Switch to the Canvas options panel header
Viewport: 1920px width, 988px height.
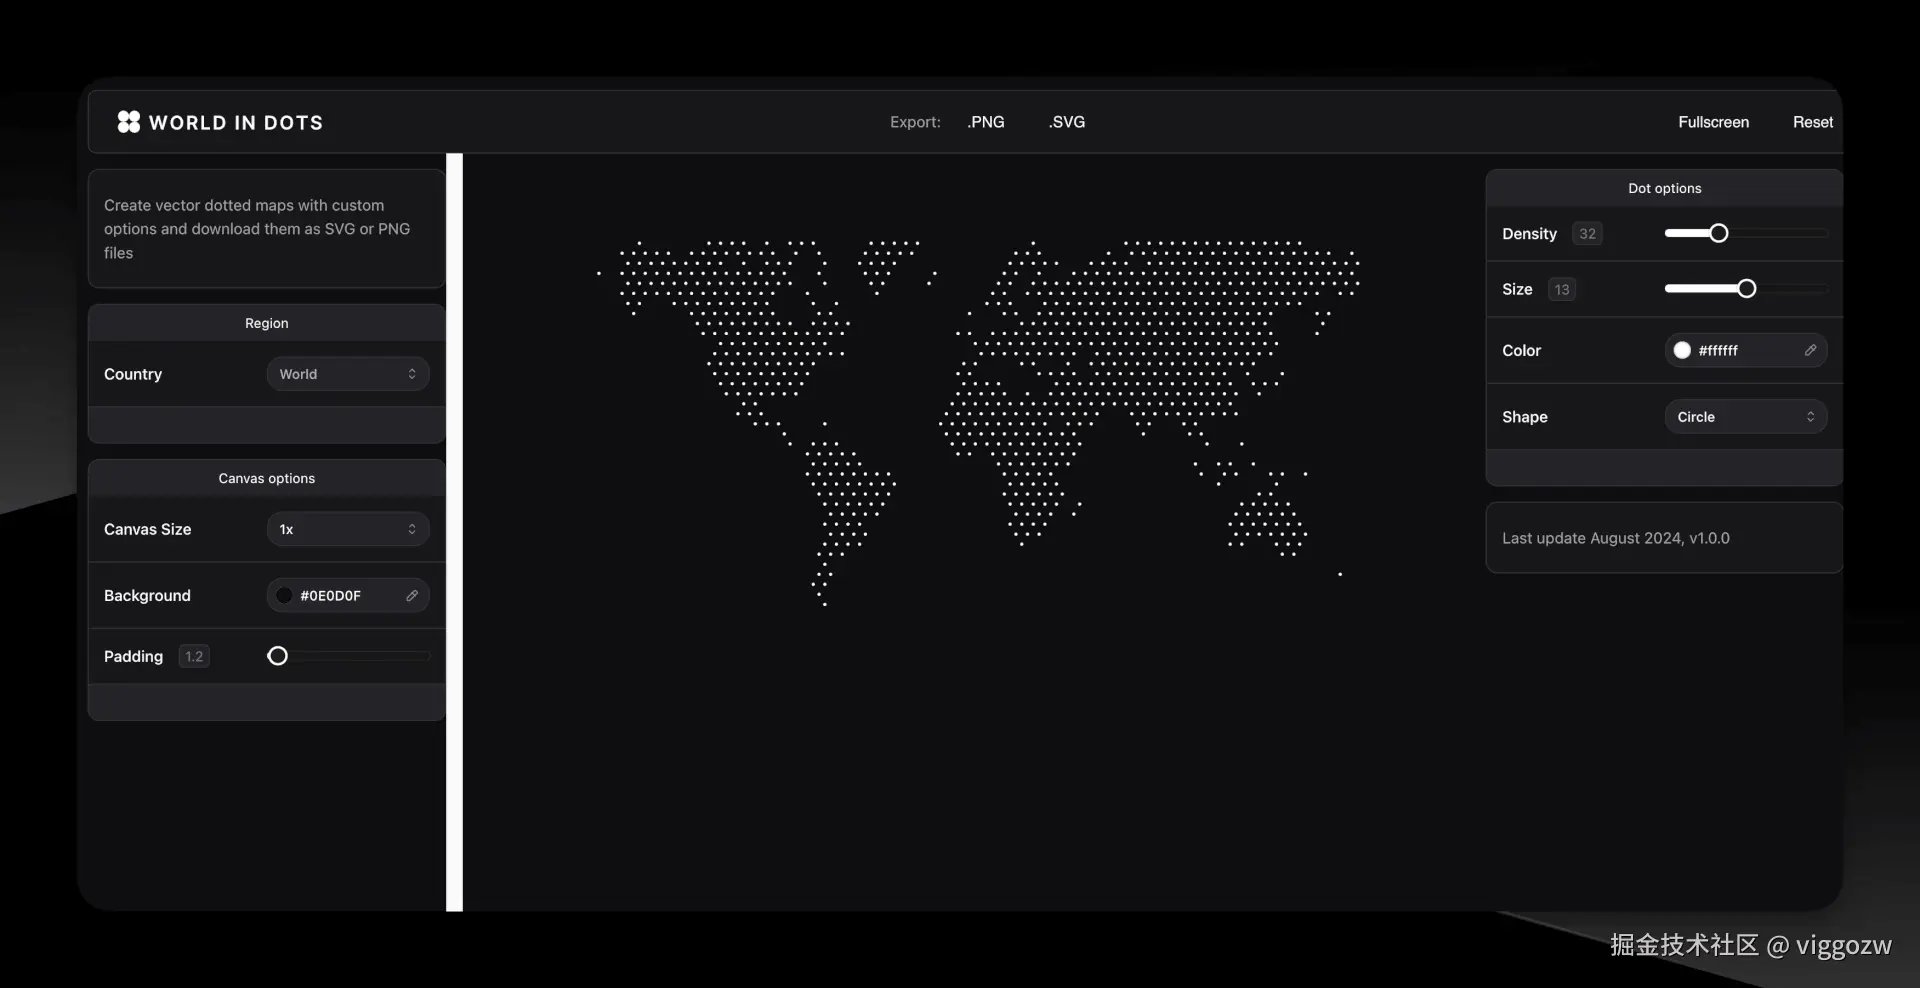coord(265,478)
